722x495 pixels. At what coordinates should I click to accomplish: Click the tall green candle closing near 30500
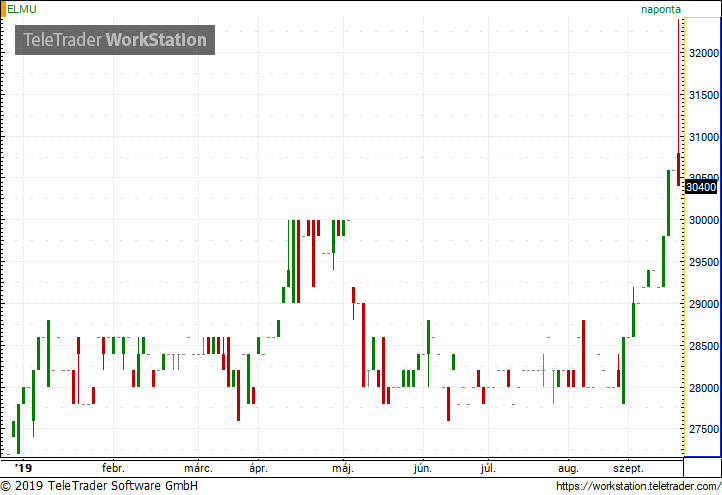click(669, 203)
